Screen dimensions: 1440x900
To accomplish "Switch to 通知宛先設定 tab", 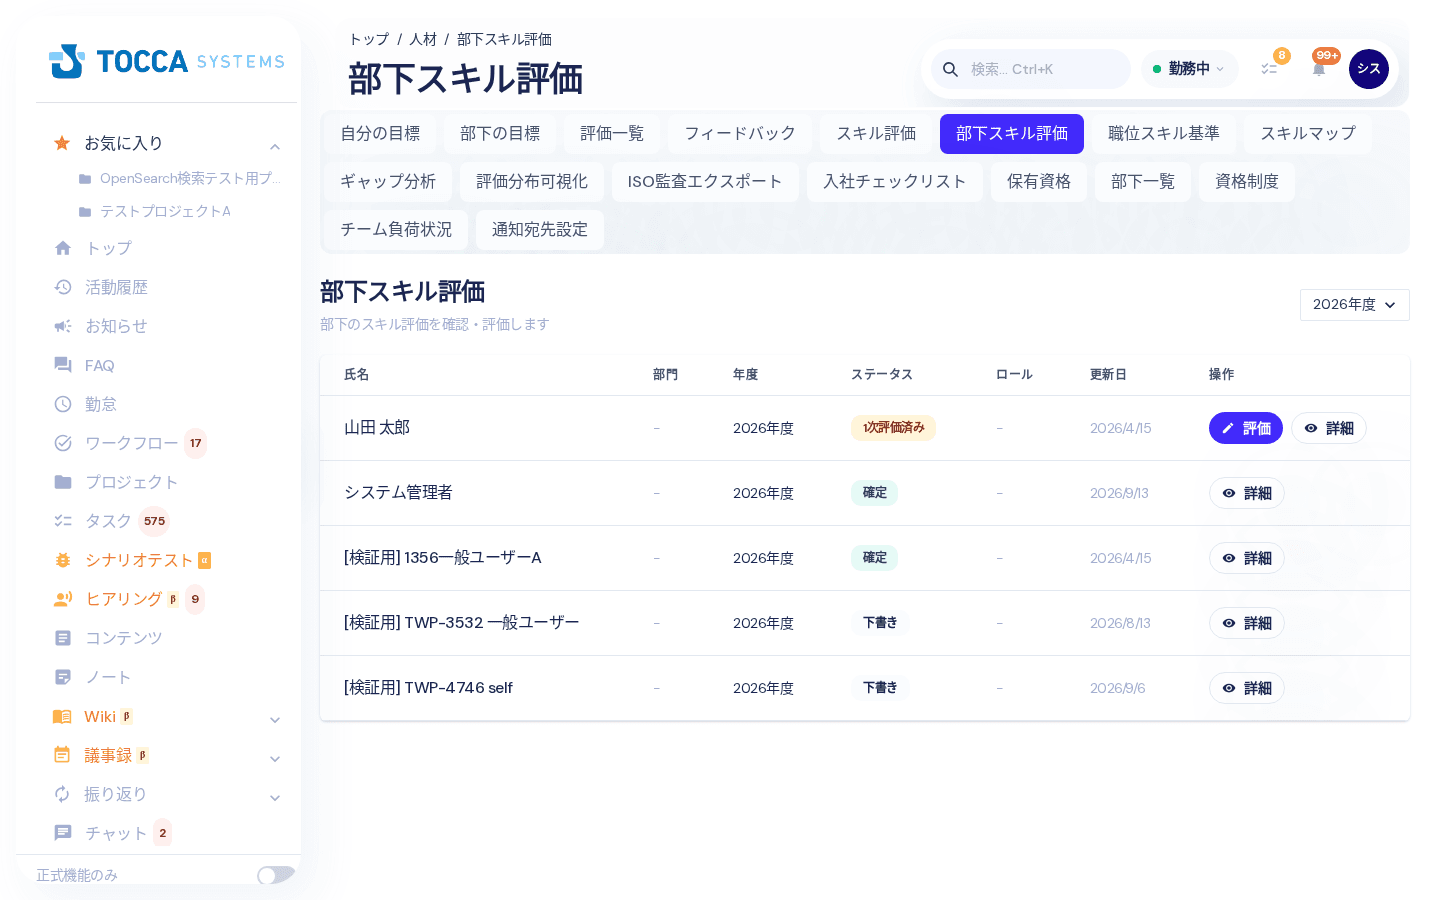I will [x=540, y=230].
